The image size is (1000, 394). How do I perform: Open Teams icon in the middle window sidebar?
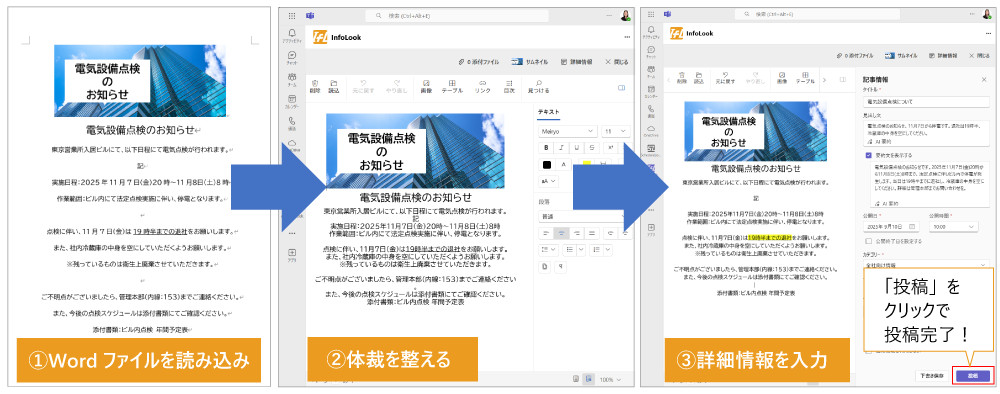(x=291, y=79)
